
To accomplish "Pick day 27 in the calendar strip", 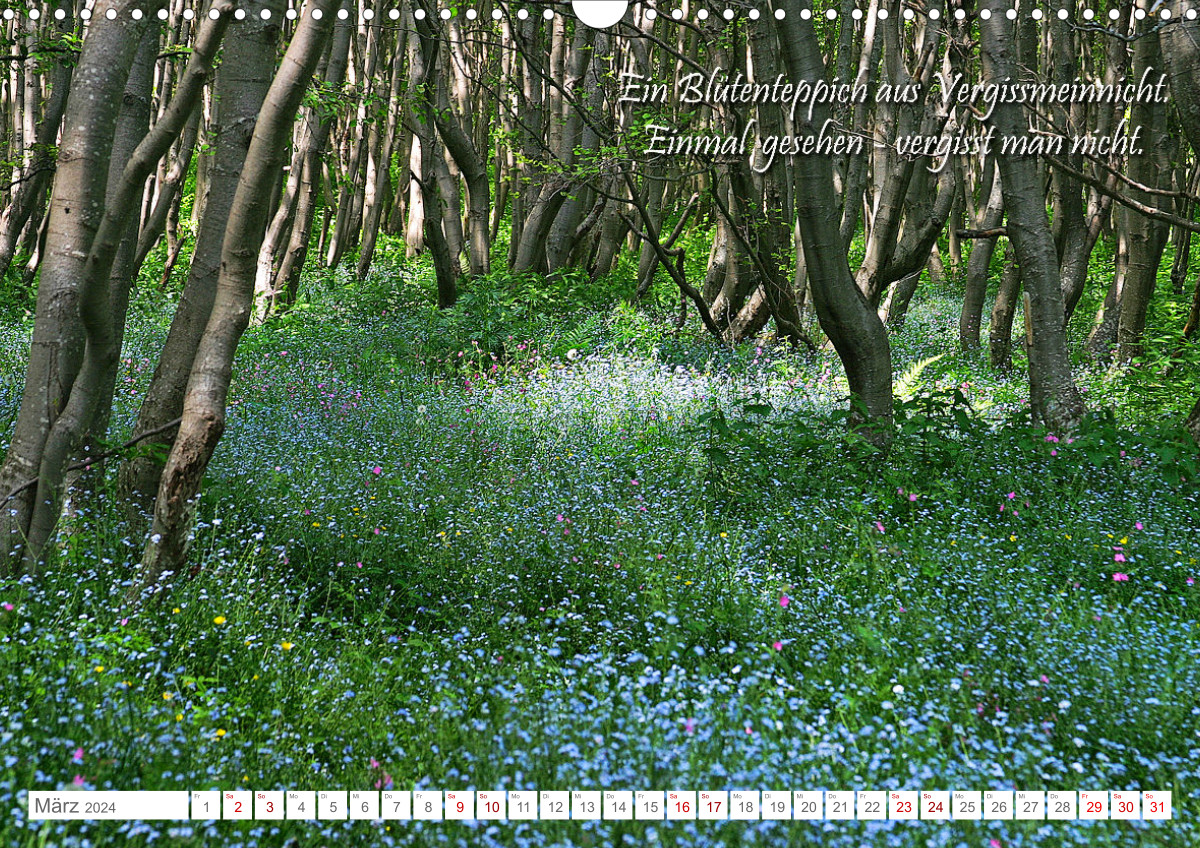I will 1031,805.
